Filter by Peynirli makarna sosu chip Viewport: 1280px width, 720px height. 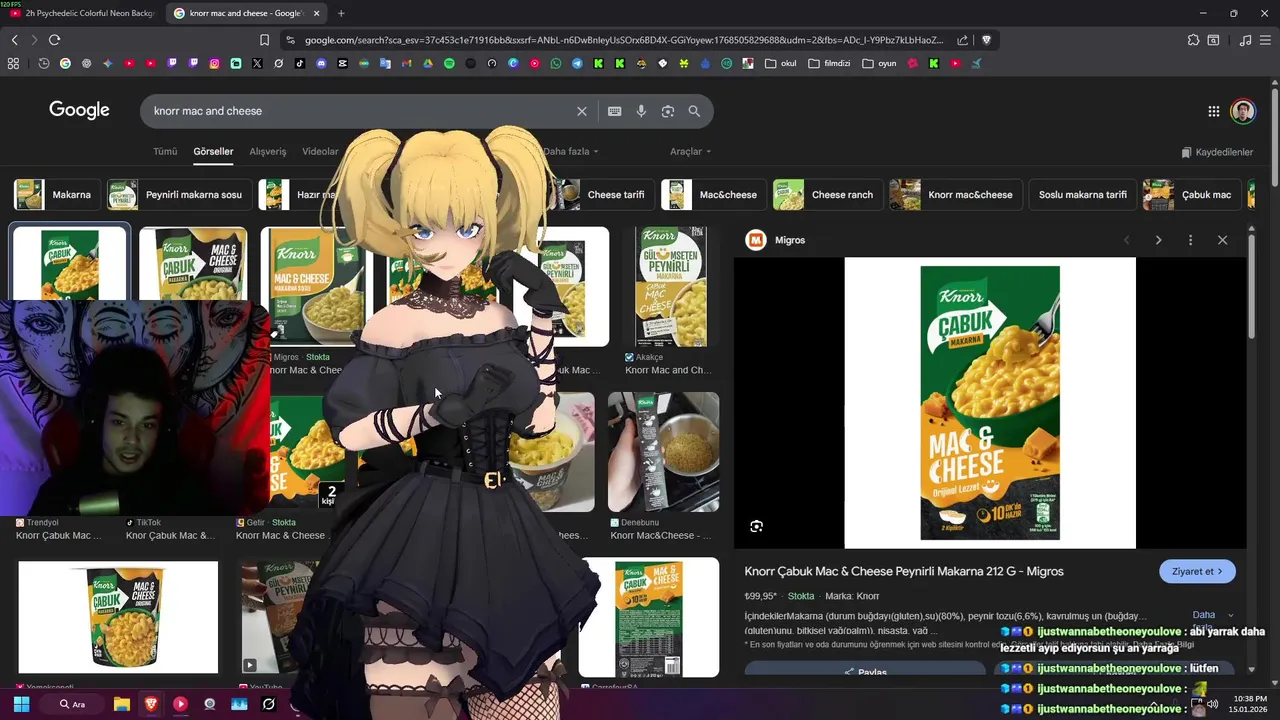[180, 195]
